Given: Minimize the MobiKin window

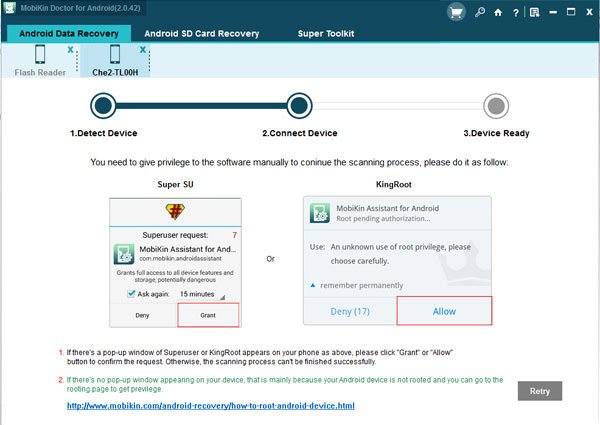Looking at the screenshot, I should [553, 13].
